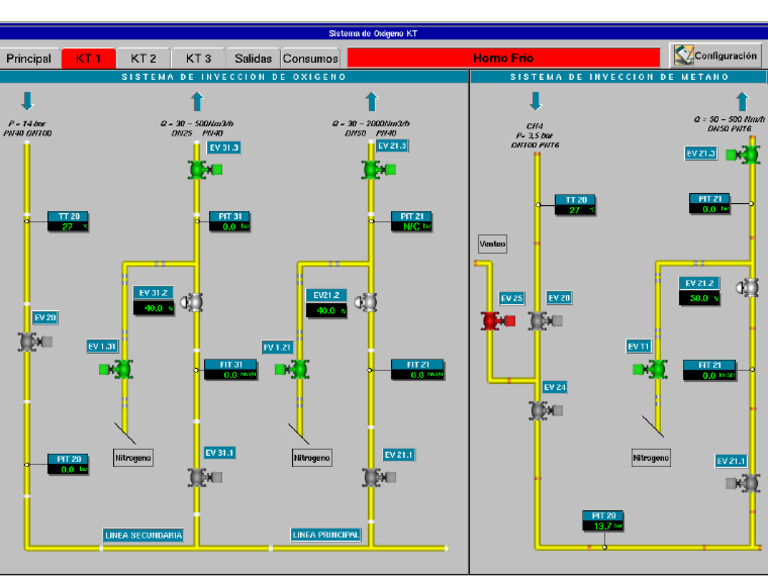768x576 pixels.
Task: Click the EV 25 tag label
Action: 511,298
